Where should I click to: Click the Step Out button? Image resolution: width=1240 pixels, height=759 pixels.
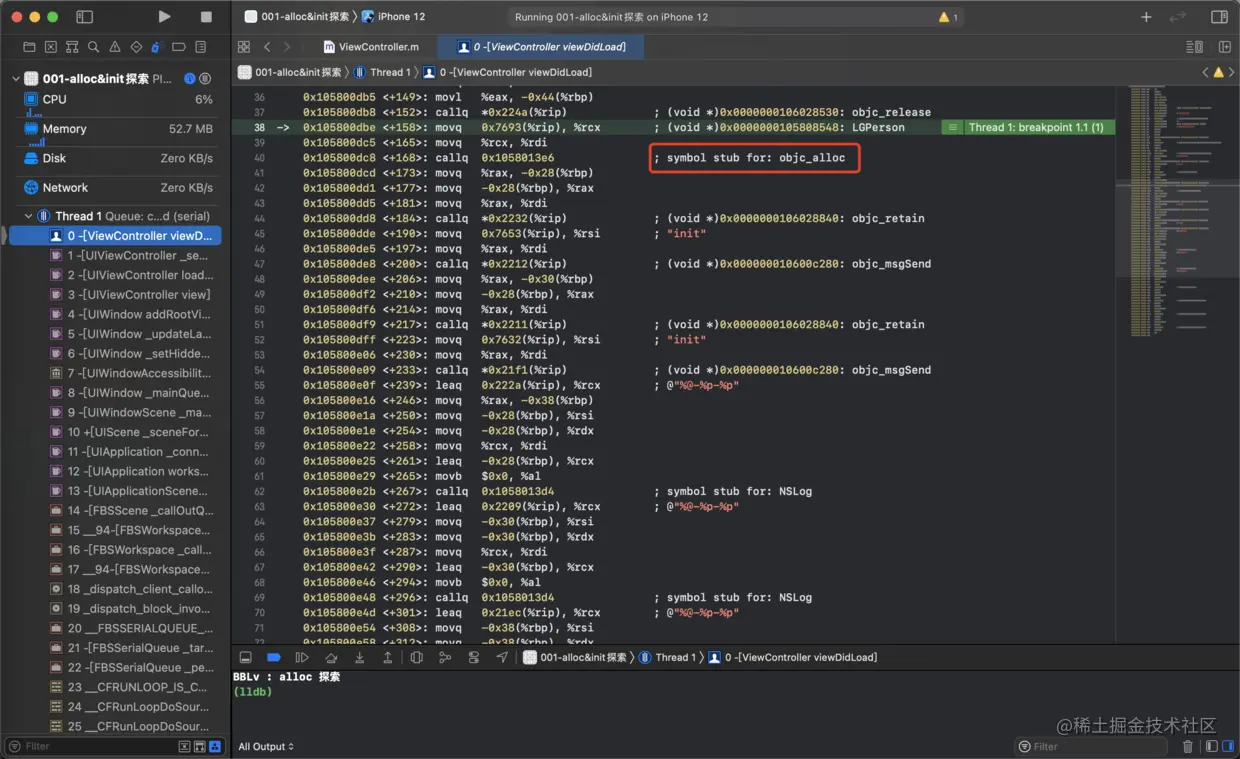(x=388, y=657)
